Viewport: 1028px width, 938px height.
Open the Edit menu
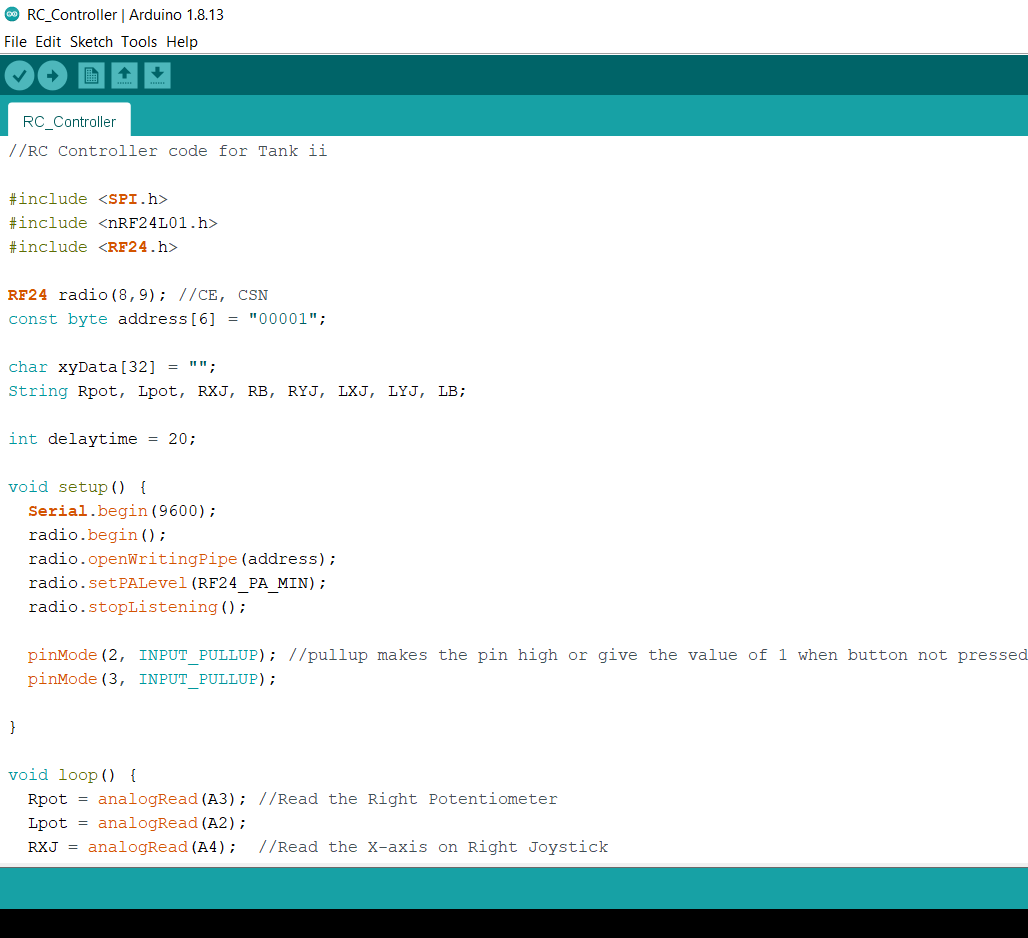pyautogui.click(x=47, y=42)
